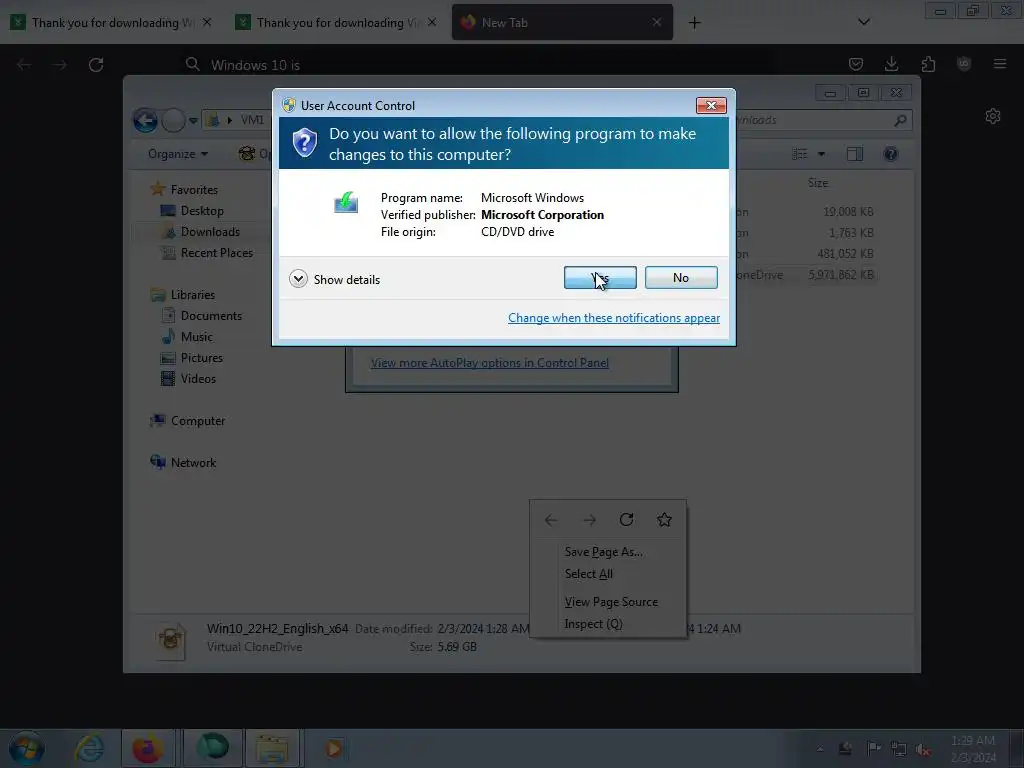
Task: Choose Save Page As in context menu
Action: [603, 552]
